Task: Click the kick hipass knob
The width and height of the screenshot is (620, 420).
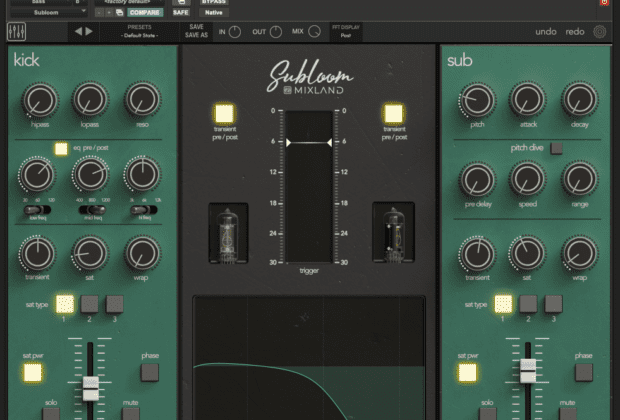Action: [40, 100]
